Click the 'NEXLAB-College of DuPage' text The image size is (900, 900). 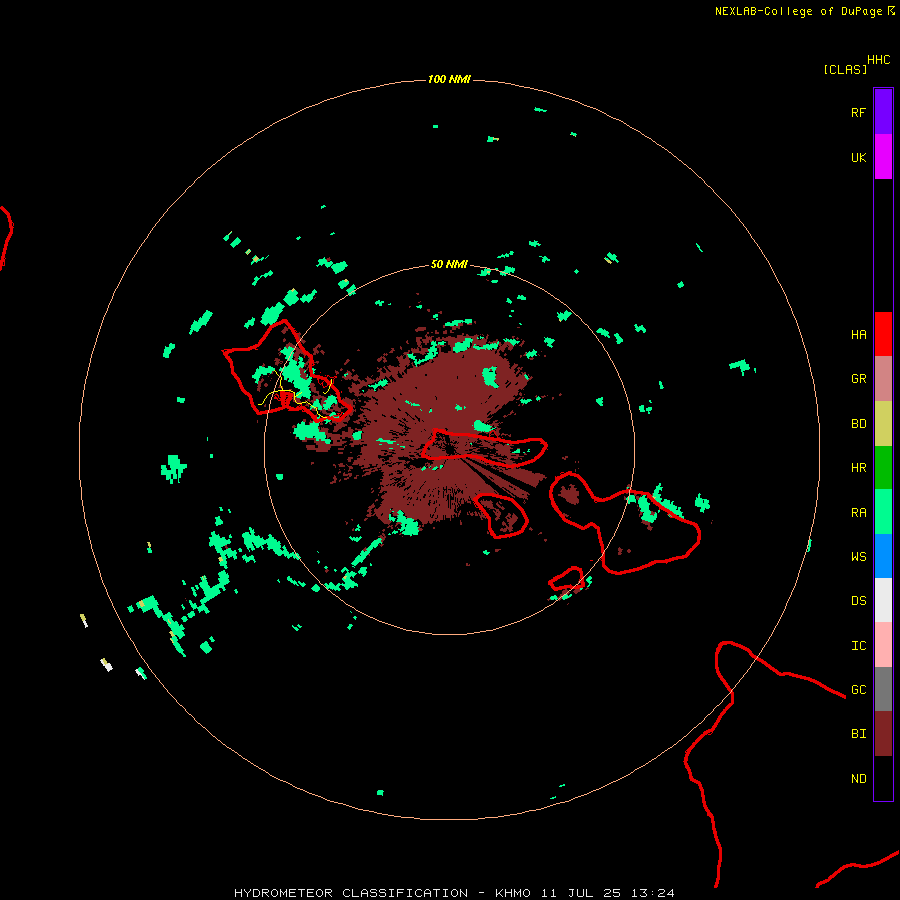[798, 11]
